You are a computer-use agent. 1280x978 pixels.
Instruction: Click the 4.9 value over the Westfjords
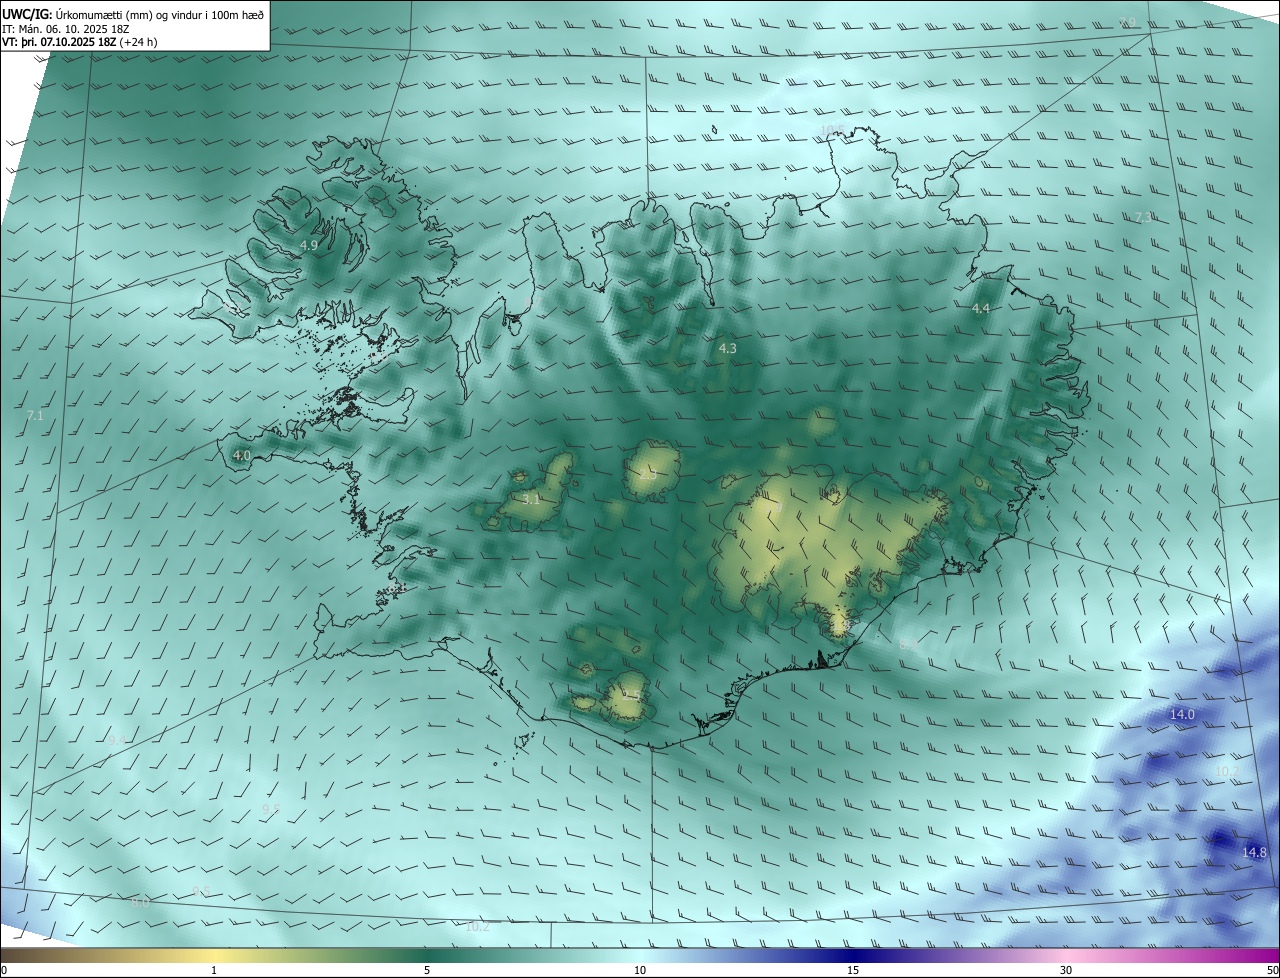(x=309, y=245)
